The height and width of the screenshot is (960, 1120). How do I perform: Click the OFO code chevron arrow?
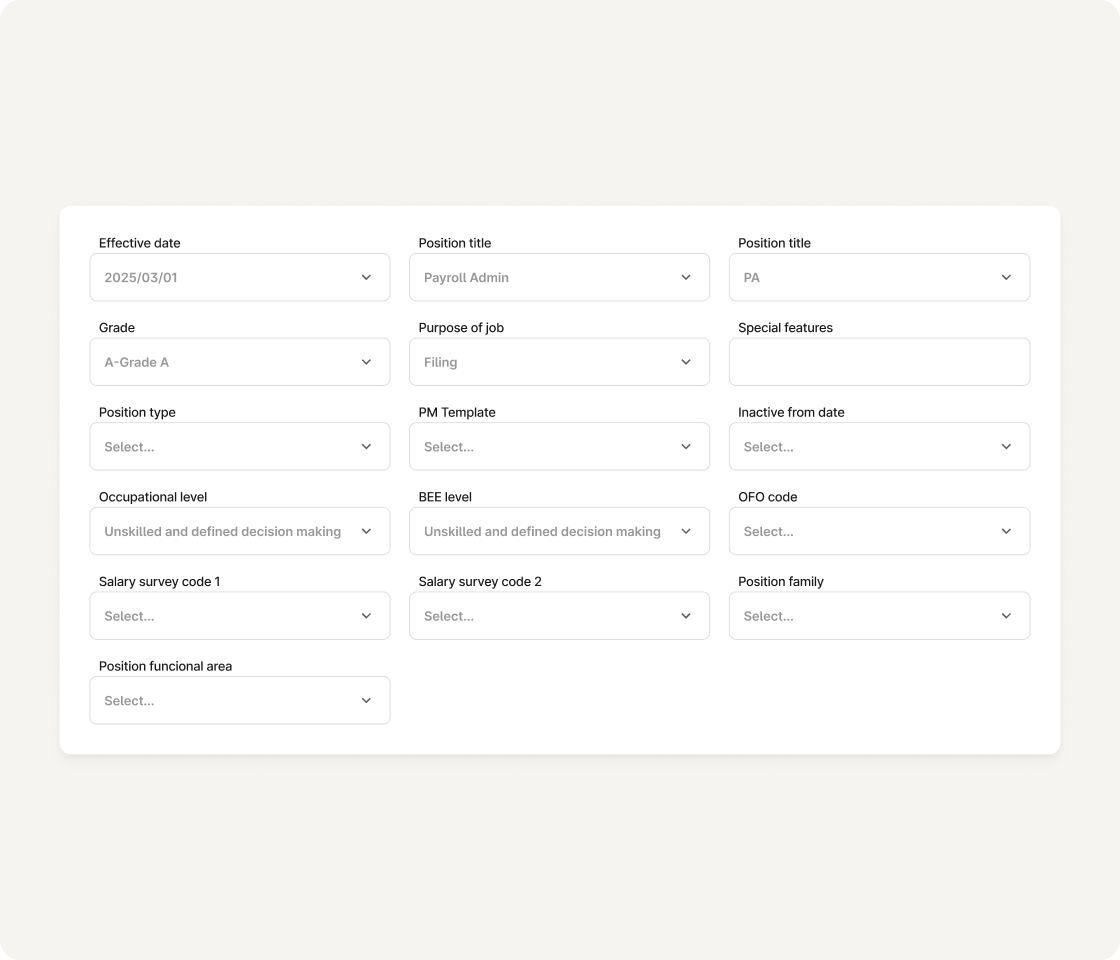[x=1006, y=531]
